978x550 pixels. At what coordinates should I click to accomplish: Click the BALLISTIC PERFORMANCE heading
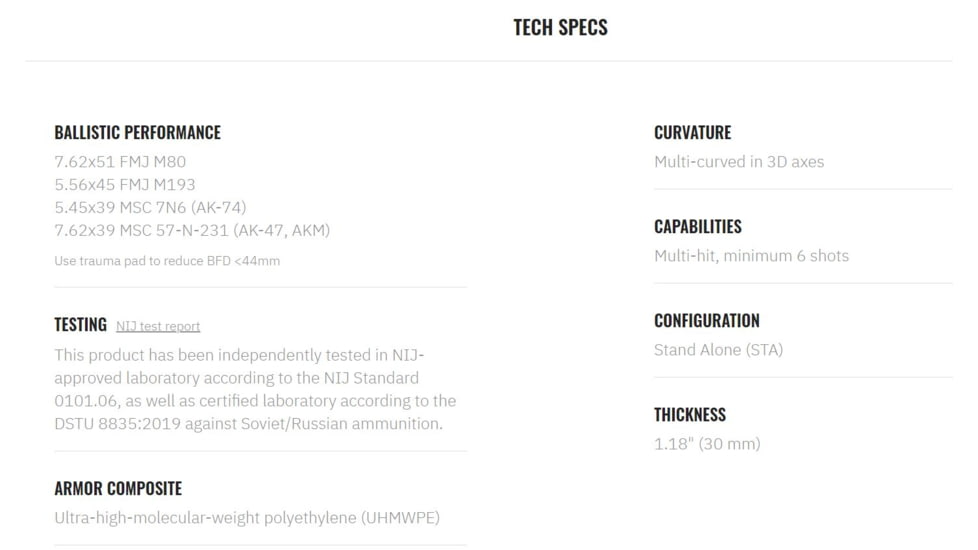click(137, 132)
